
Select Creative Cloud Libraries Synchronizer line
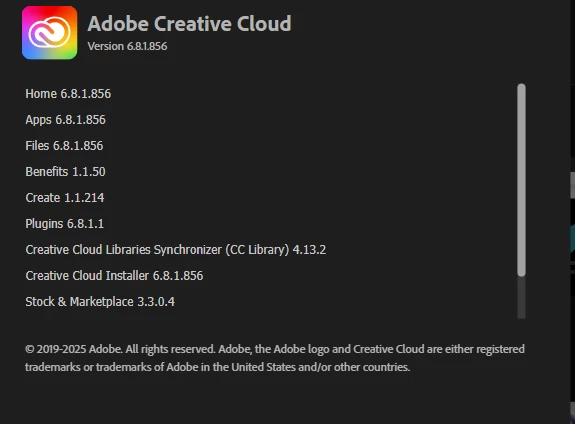(176, 250)
